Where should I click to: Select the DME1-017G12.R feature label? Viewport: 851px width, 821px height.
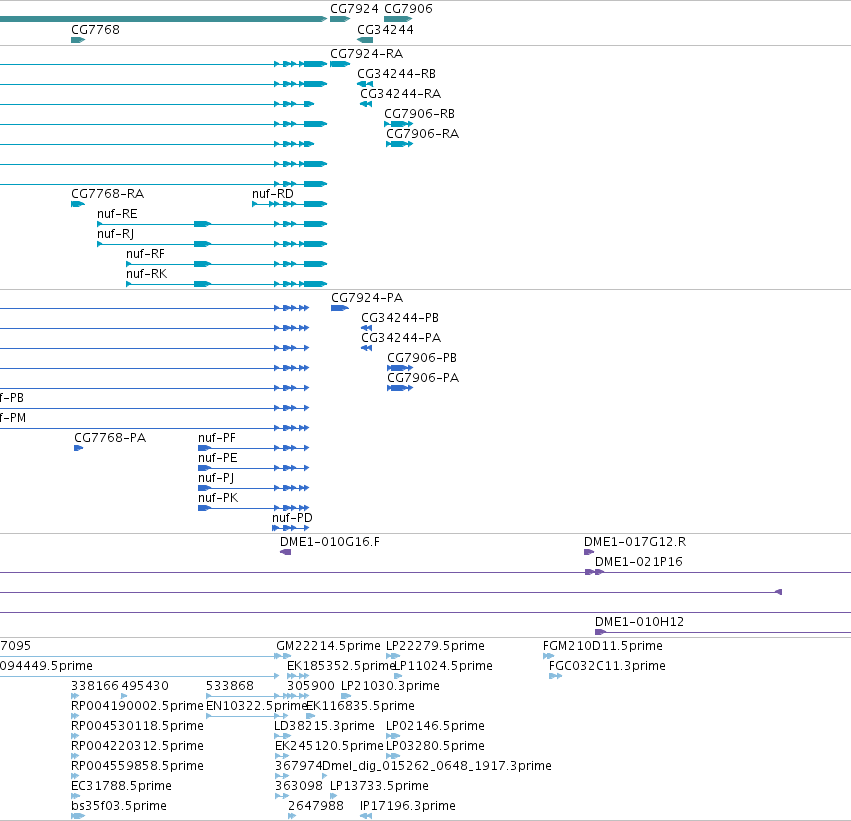[x=634, y=542]
